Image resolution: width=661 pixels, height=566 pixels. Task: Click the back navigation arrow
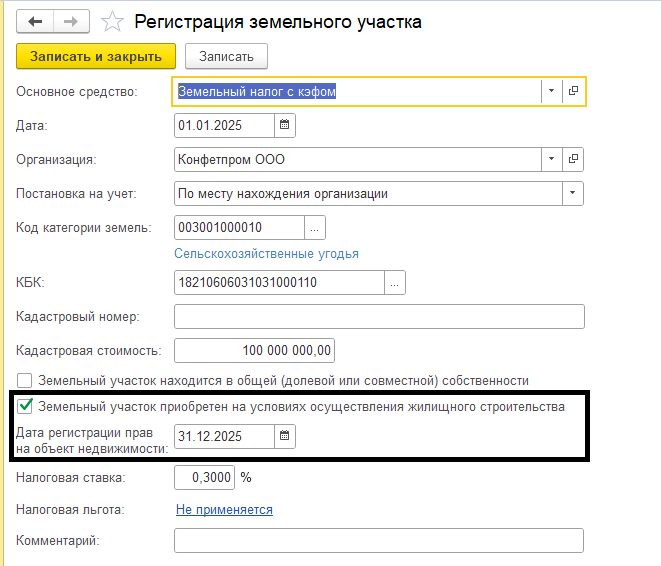[36, 21]
